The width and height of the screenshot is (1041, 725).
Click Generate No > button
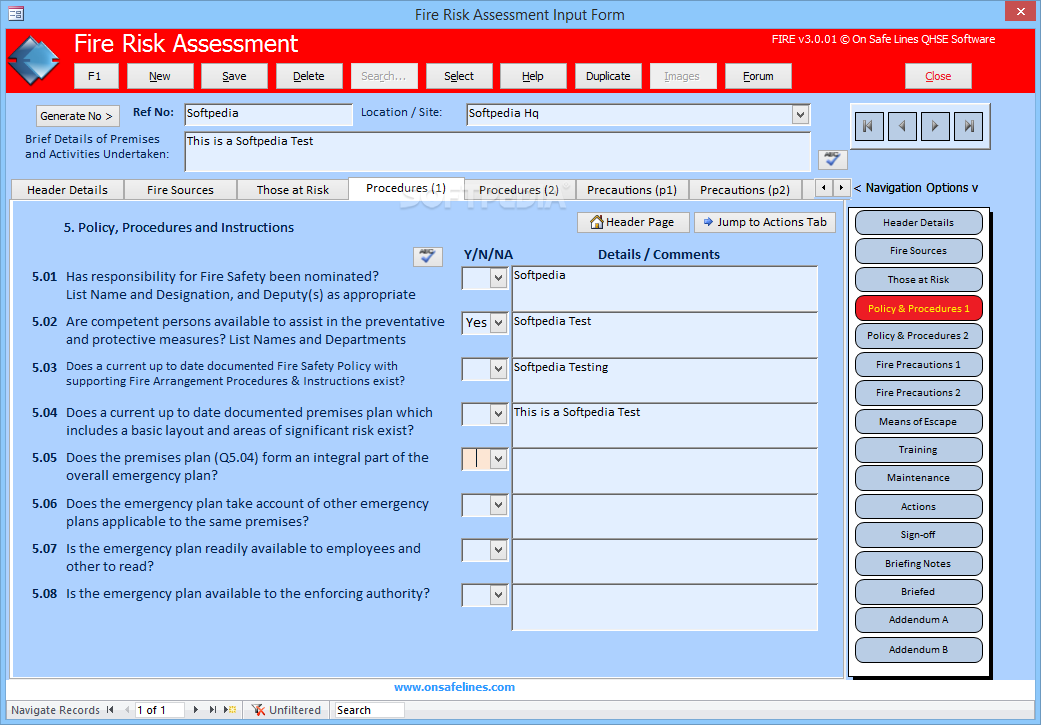coord(78,116)
